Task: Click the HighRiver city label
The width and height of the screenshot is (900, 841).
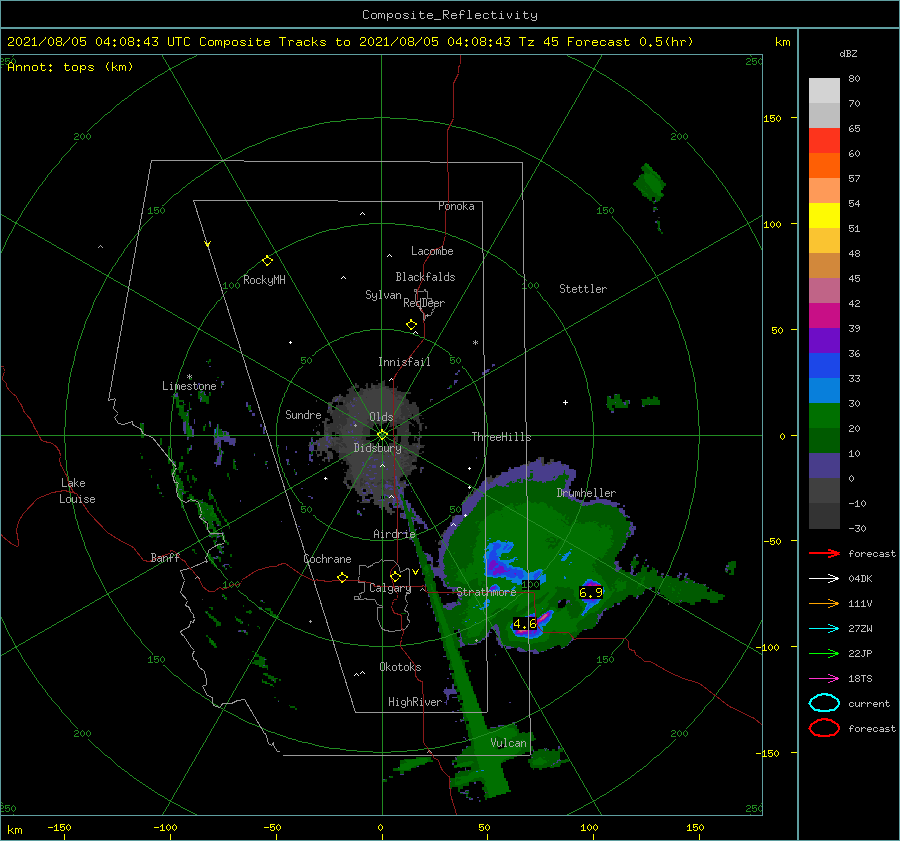Action: pos(415,702)
